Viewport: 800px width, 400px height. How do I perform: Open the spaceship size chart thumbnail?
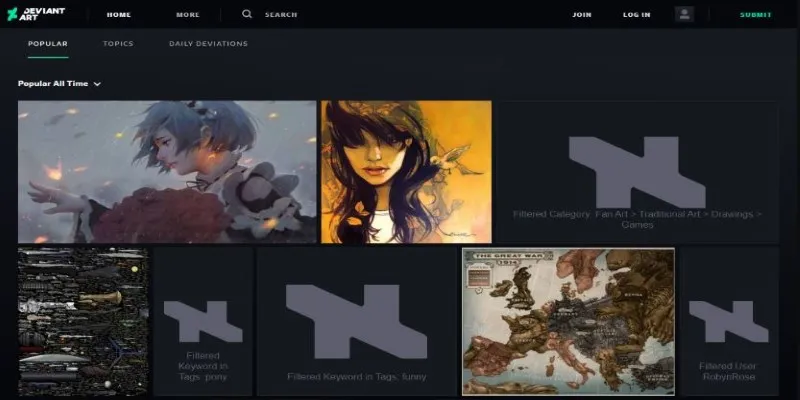83,322
